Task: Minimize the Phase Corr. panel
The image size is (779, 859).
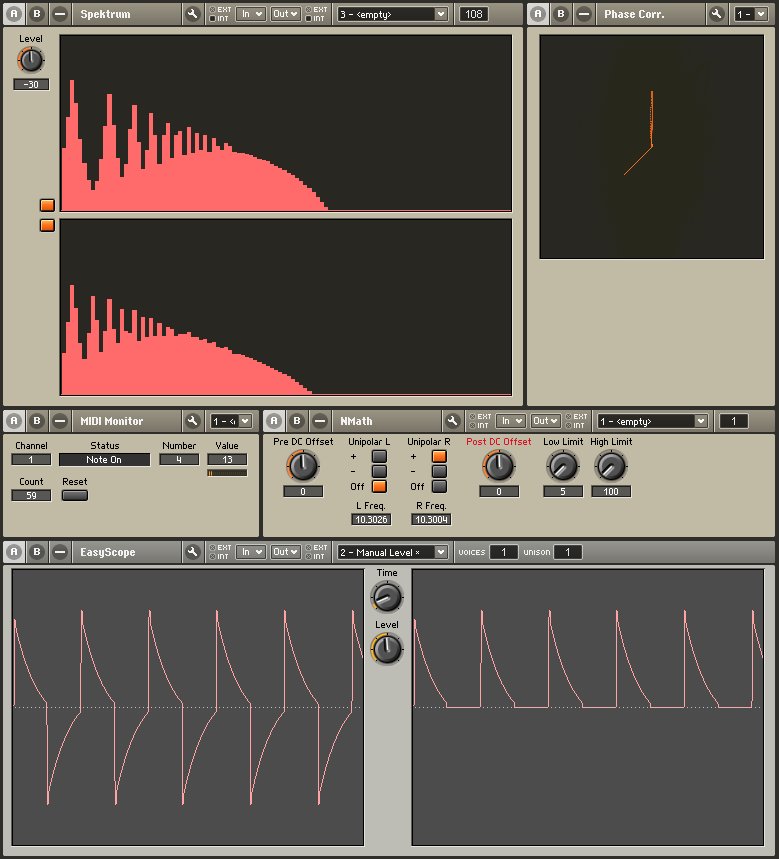Action: [583, 14]
